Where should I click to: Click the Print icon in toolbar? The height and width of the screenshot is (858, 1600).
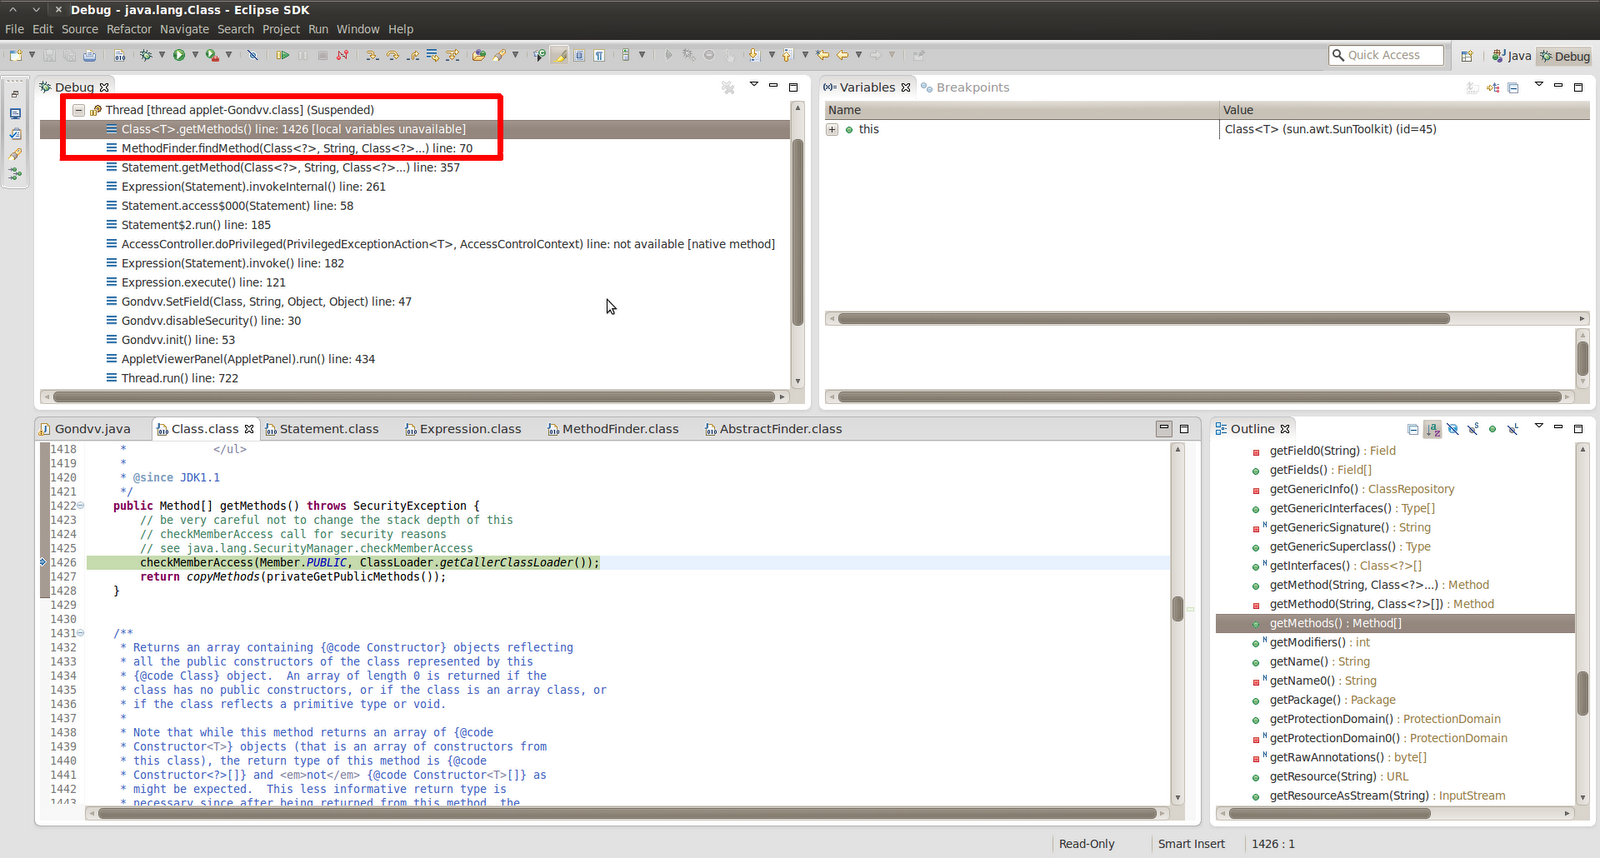pos(89,55)
